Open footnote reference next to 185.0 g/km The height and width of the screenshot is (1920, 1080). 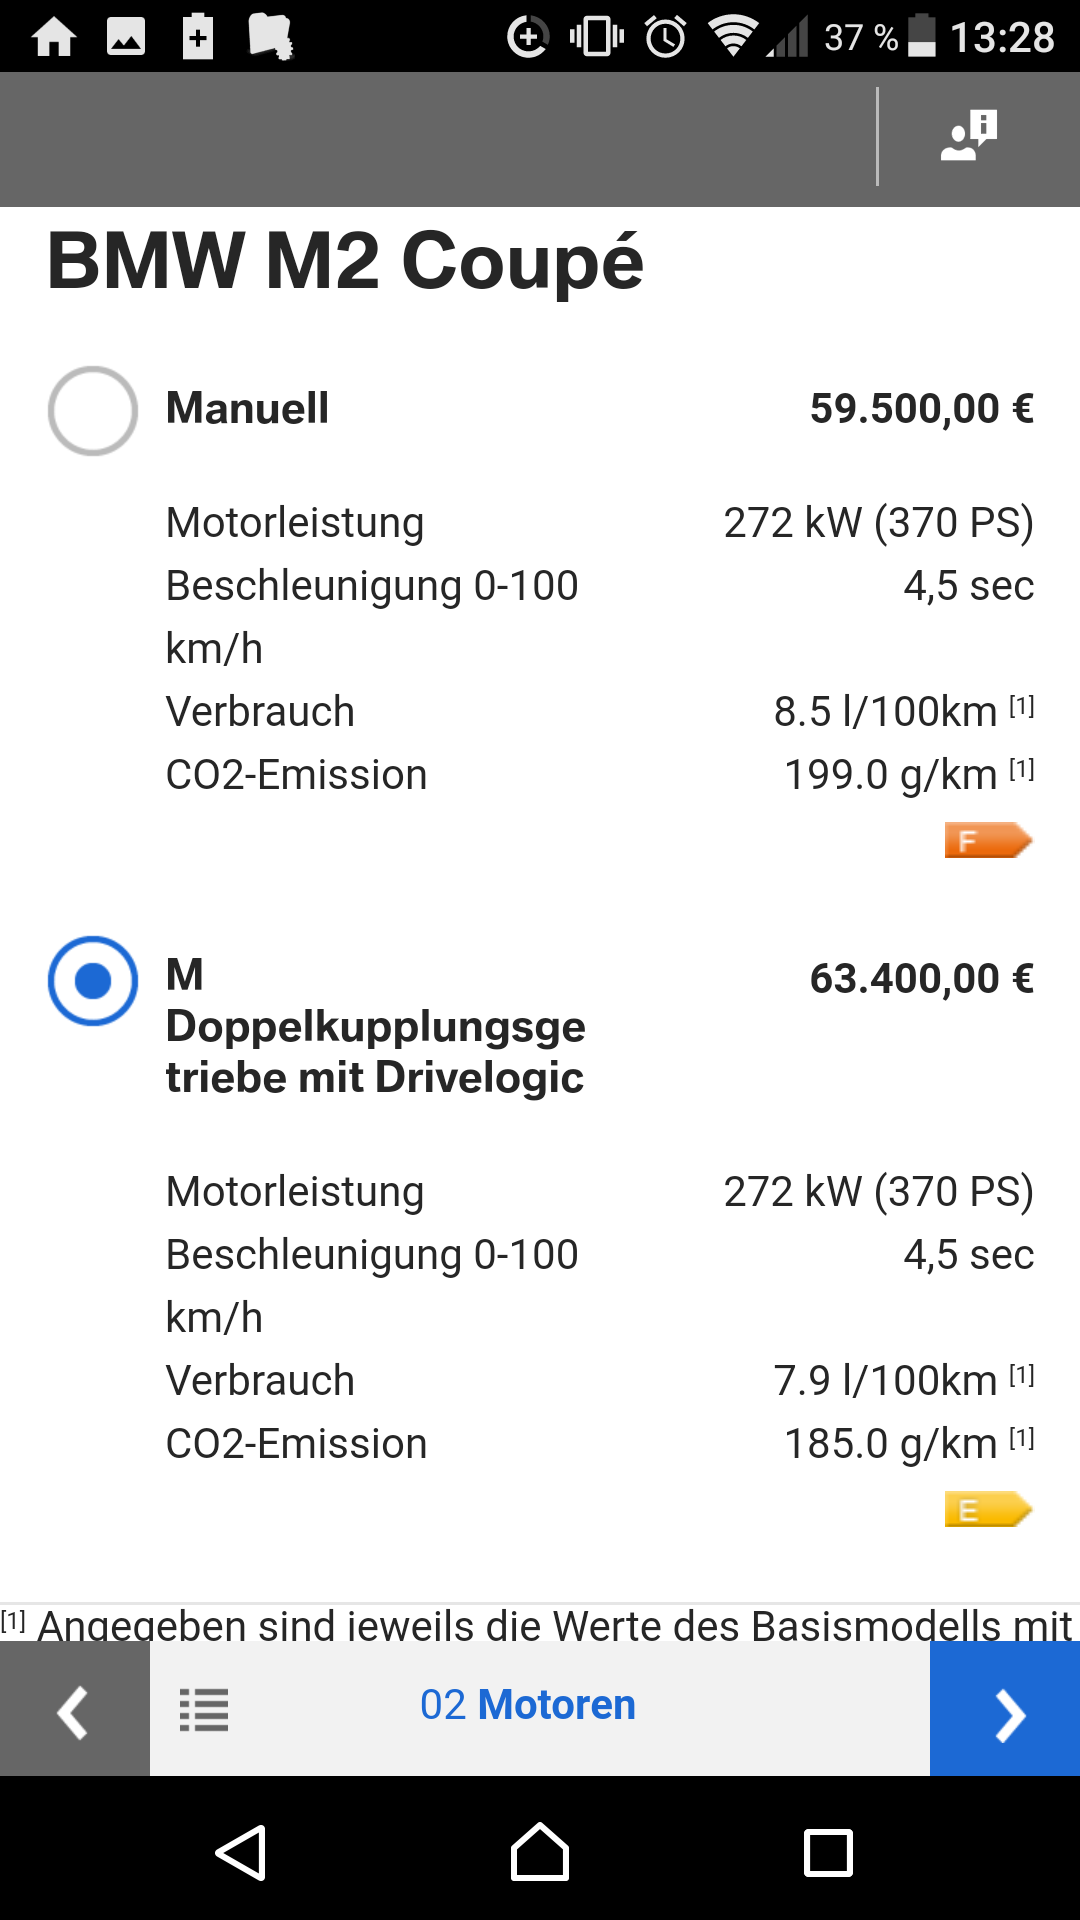[x=1021, y=1439]
